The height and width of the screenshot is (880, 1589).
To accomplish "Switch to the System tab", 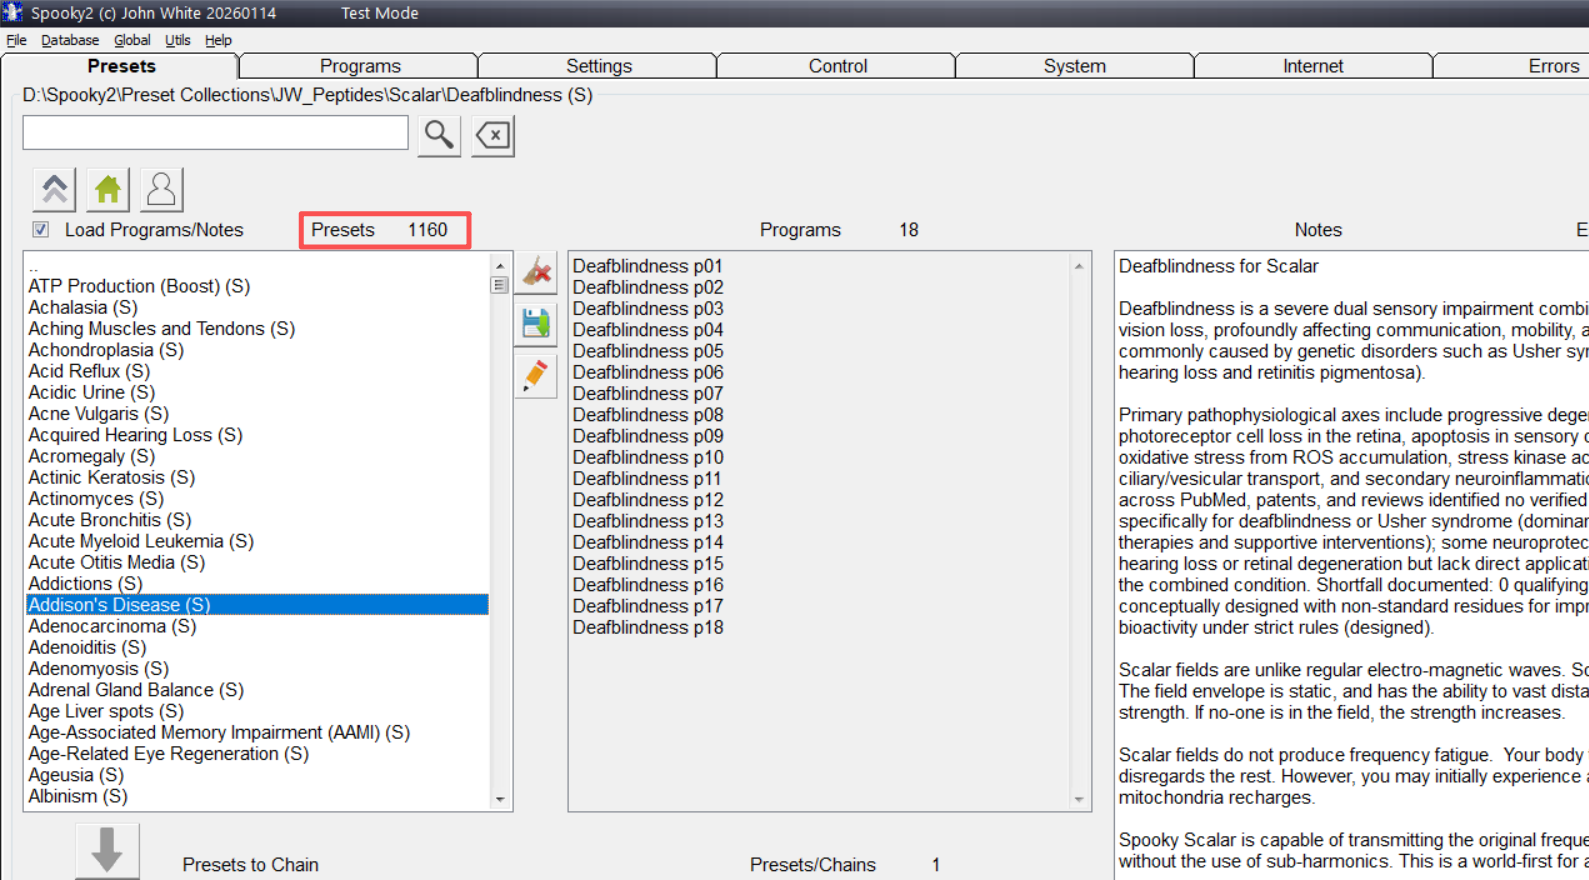I will coord(1075,66).
